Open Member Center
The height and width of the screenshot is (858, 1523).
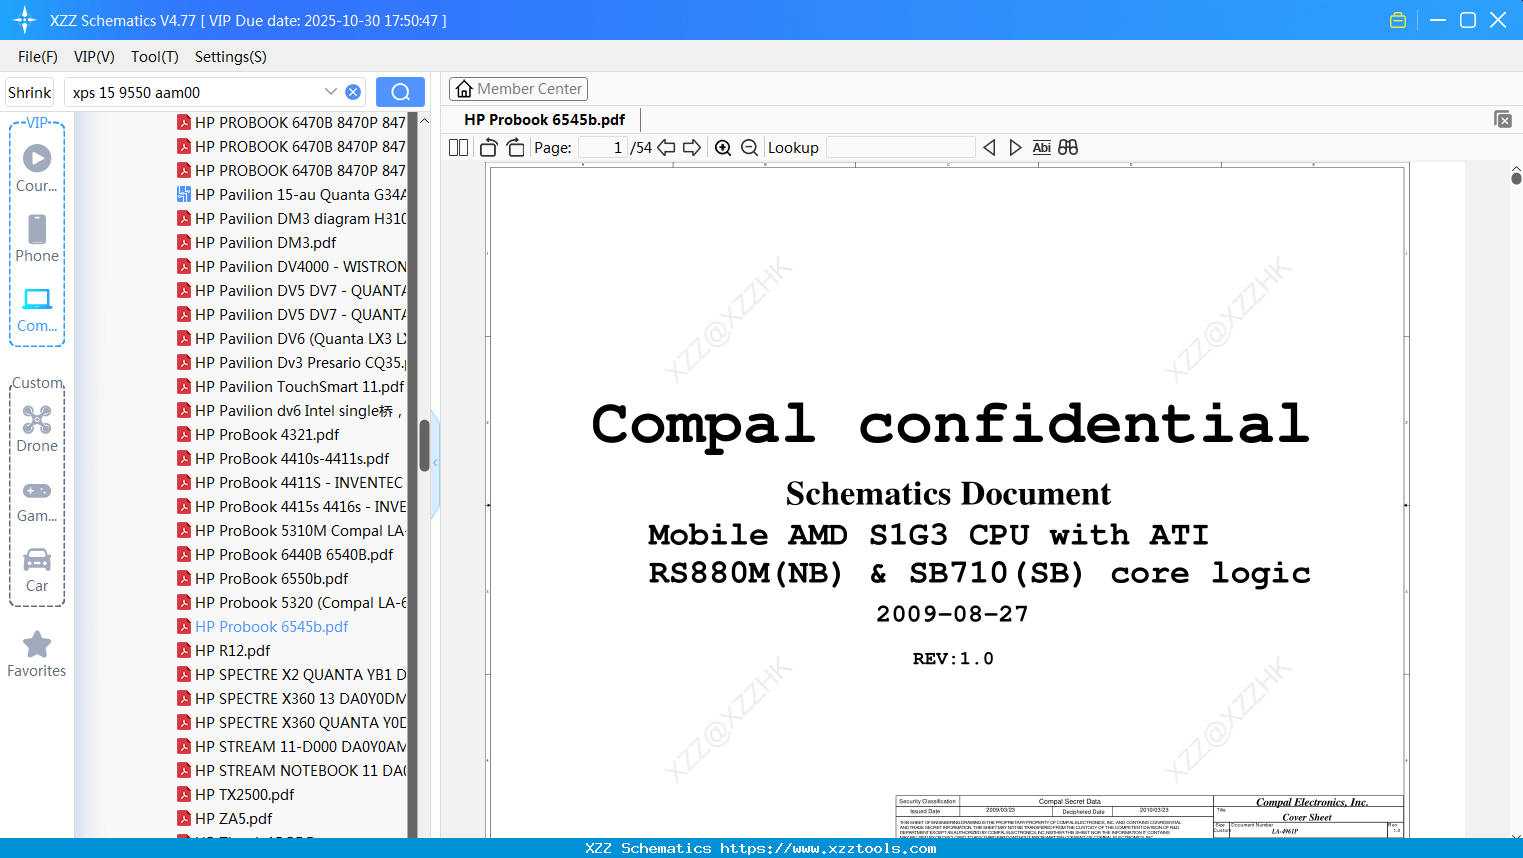[518, 89]
